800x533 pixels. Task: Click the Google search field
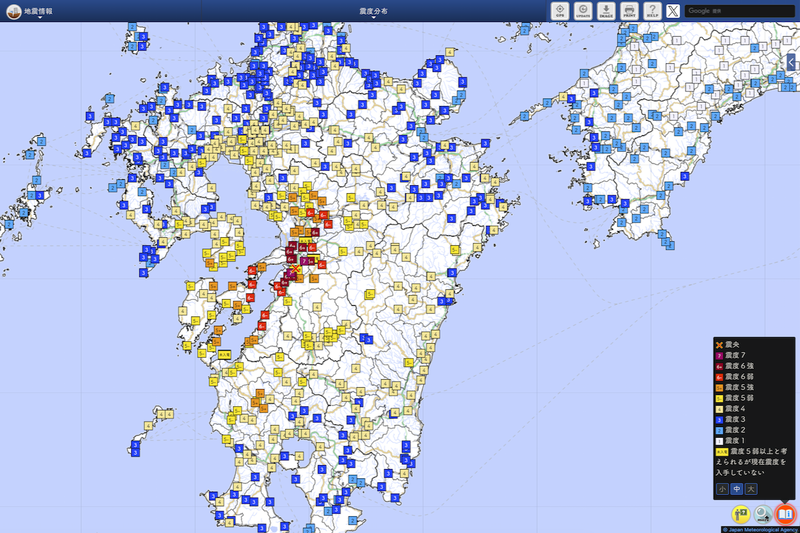point(739,11)
